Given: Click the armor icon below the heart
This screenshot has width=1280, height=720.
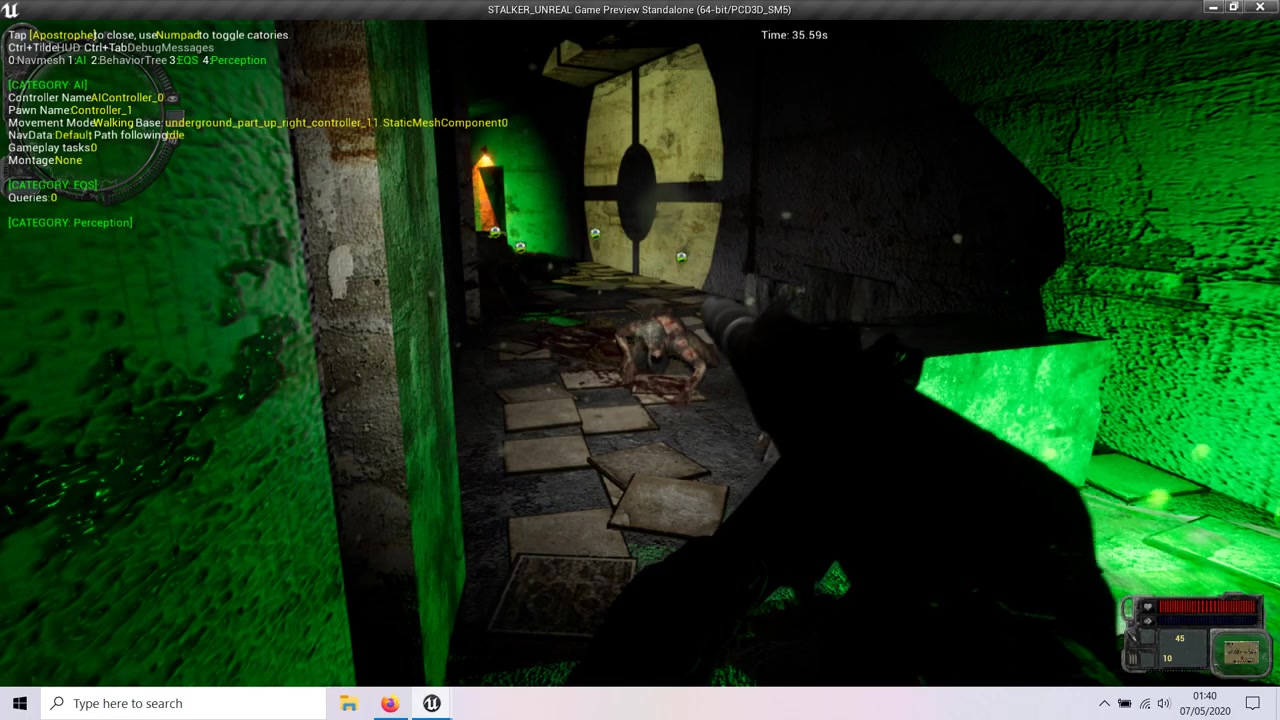Looking at the screenshot, I should coord(1147,621).
